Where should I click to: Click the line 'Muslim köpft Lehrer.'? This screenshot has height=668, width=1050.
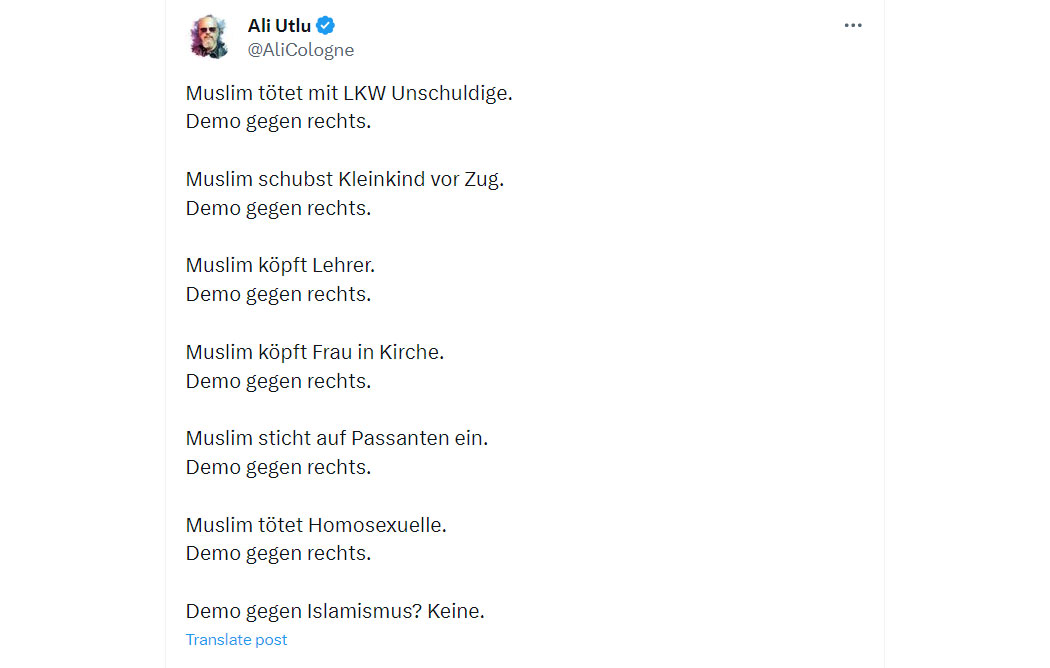pyautogui.click(x=280, y=266)
